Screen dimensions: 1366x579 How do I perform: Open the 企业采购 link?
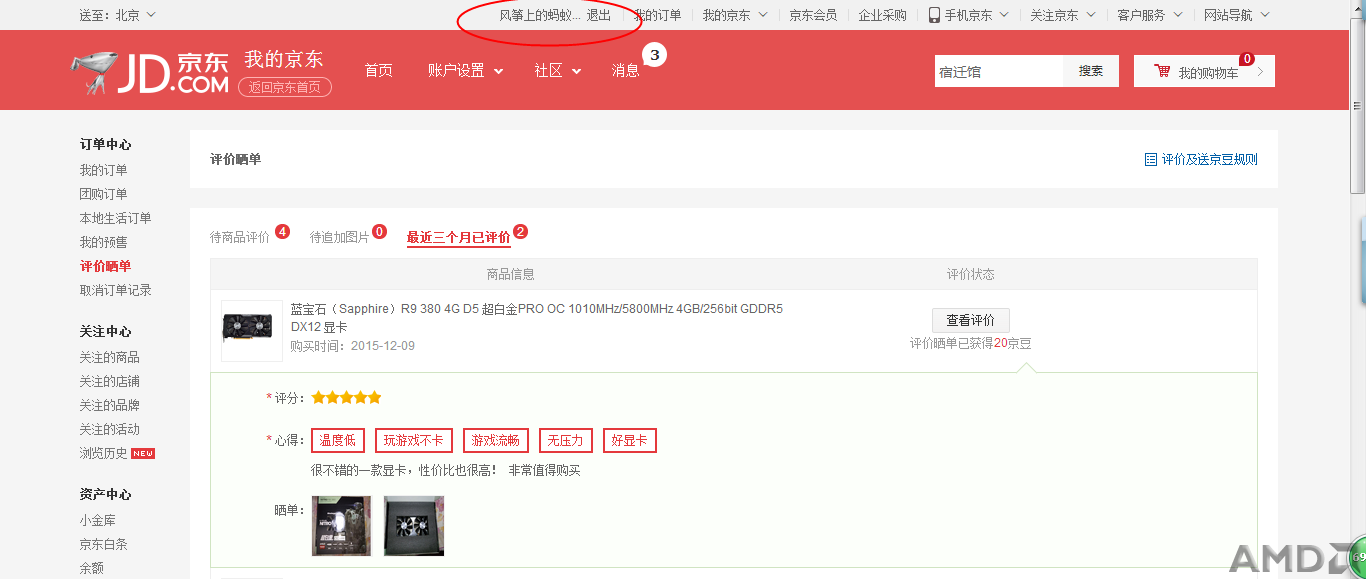tap(882, 15)
